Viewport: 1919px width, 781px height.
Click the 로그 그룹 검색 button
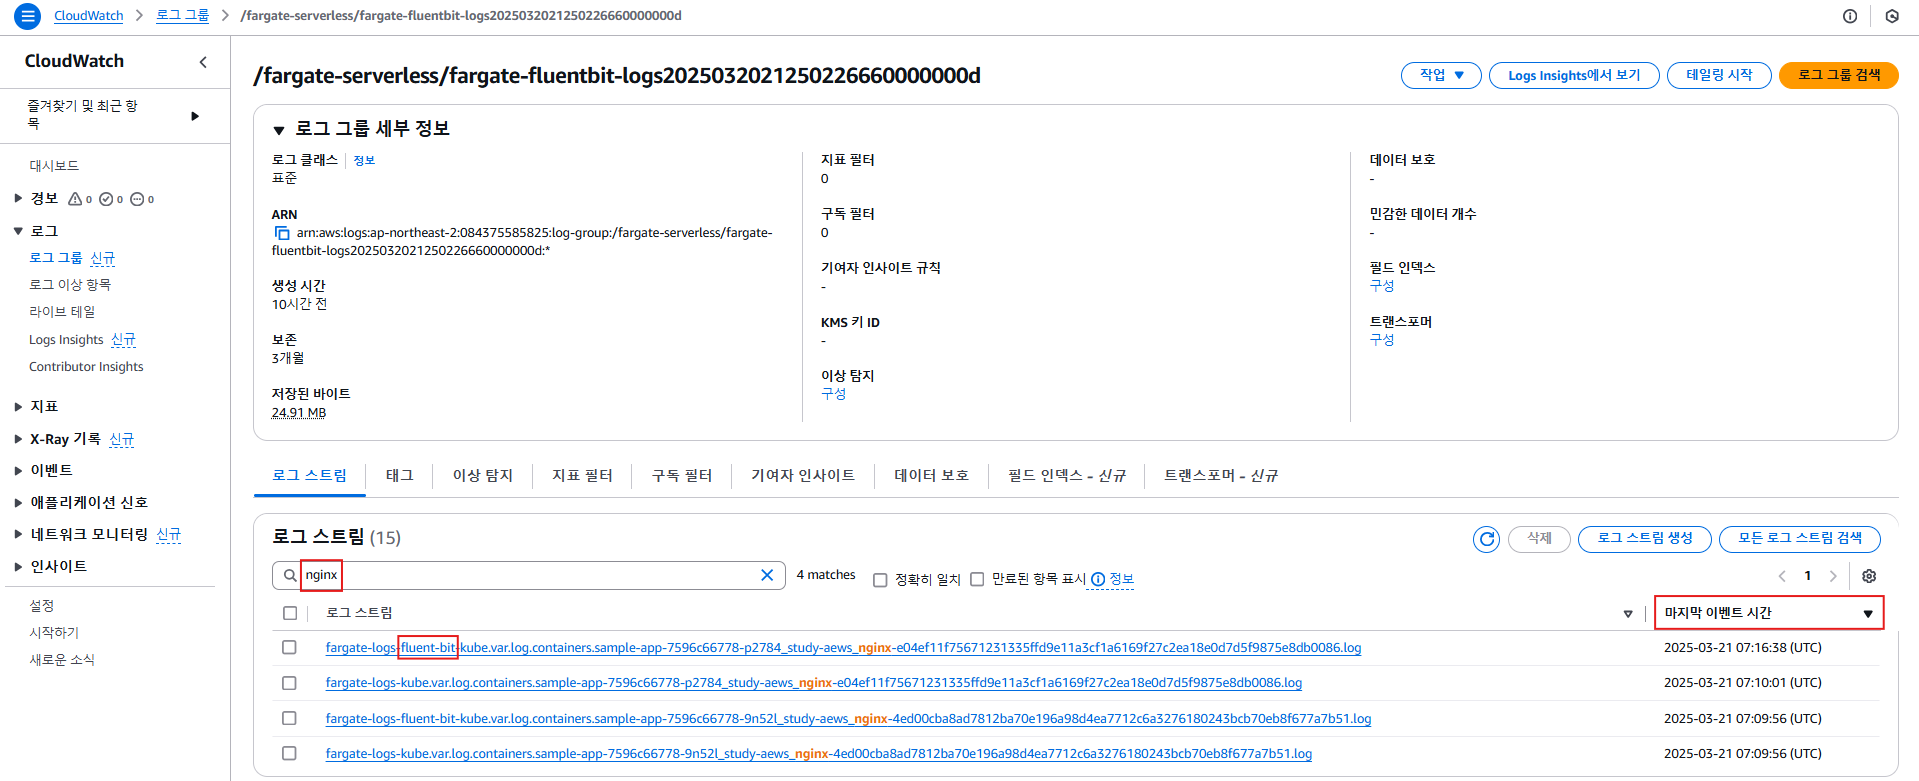[1839, 75]
